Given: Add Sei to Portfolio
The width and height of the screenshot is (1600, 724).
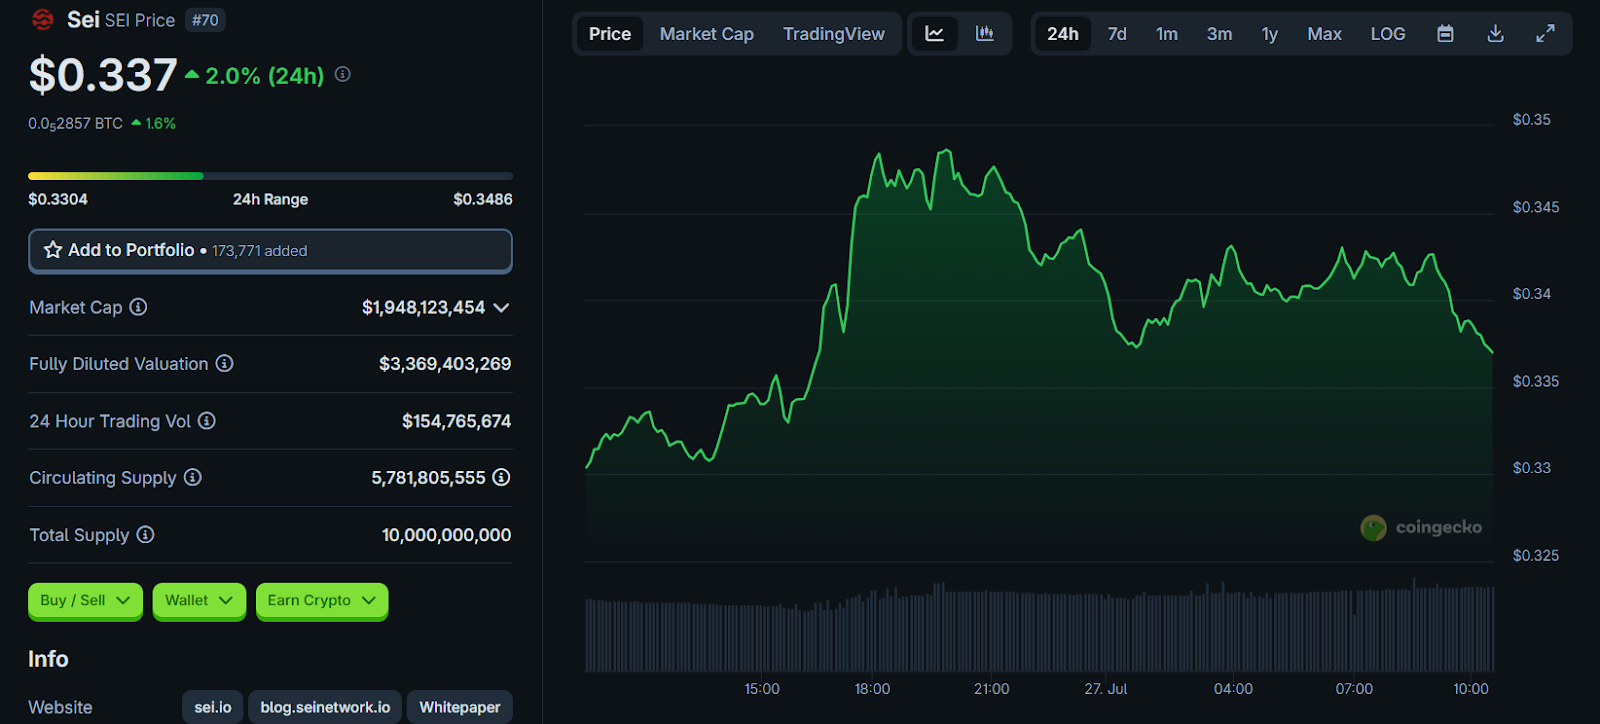Looking at the screenshot, I should click(x=270, y=251).
